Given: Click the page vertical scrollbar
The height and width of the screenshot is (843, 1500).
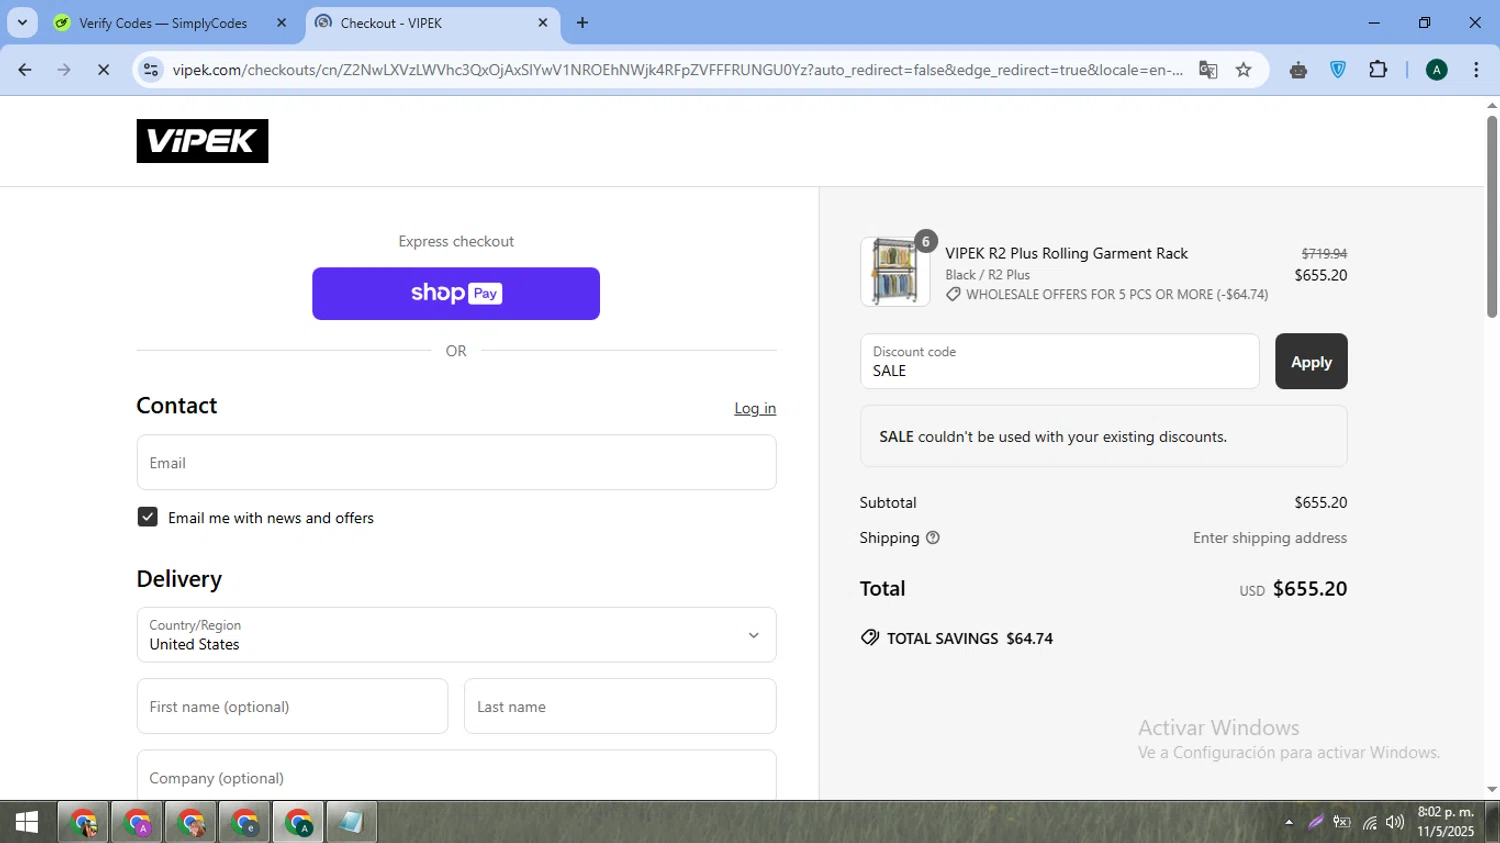Looking at the screenshot, I should tap(1492, 218).
